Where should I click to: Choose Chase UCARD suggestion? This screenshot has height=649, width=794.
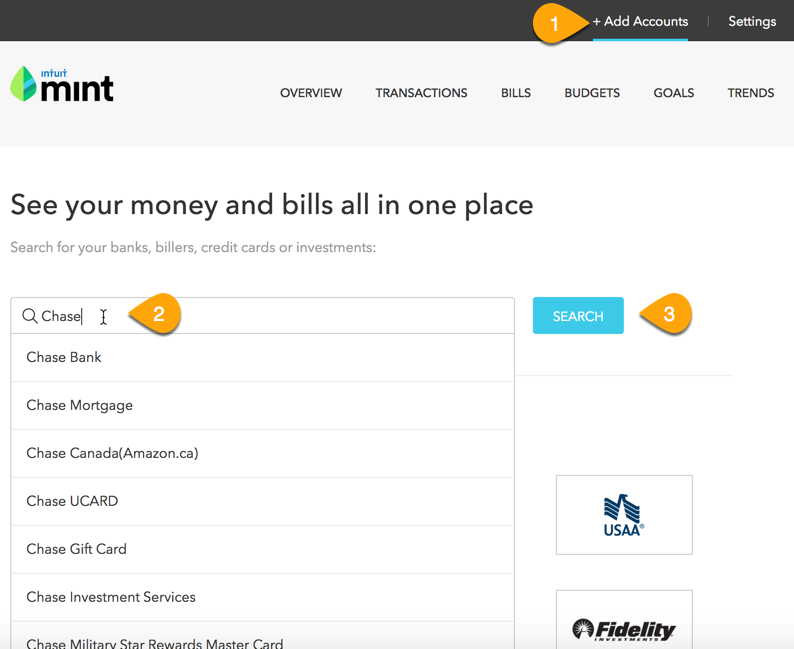pos(262,501)
